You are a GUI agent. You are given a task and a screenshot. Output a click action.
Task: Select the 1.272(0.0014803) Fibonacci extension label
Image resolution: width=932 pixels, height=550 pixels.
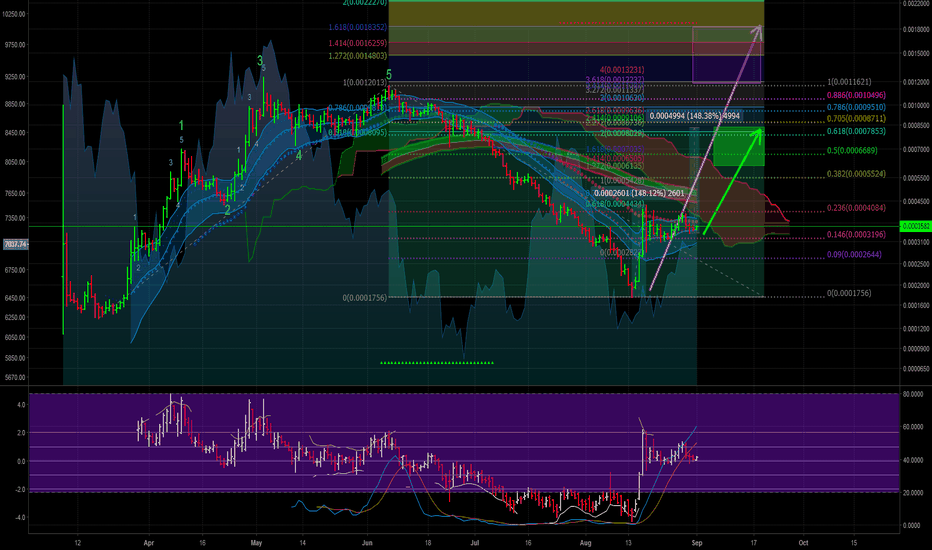tap(357, 56)
